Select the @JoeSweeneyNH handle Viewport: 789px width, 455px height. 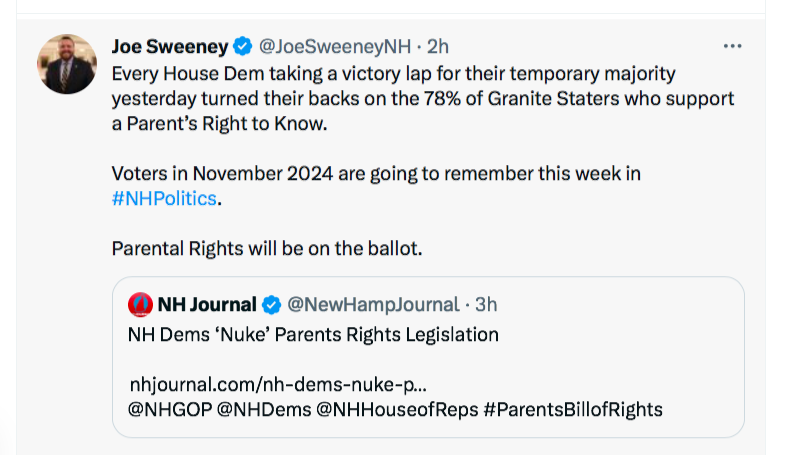334,46
